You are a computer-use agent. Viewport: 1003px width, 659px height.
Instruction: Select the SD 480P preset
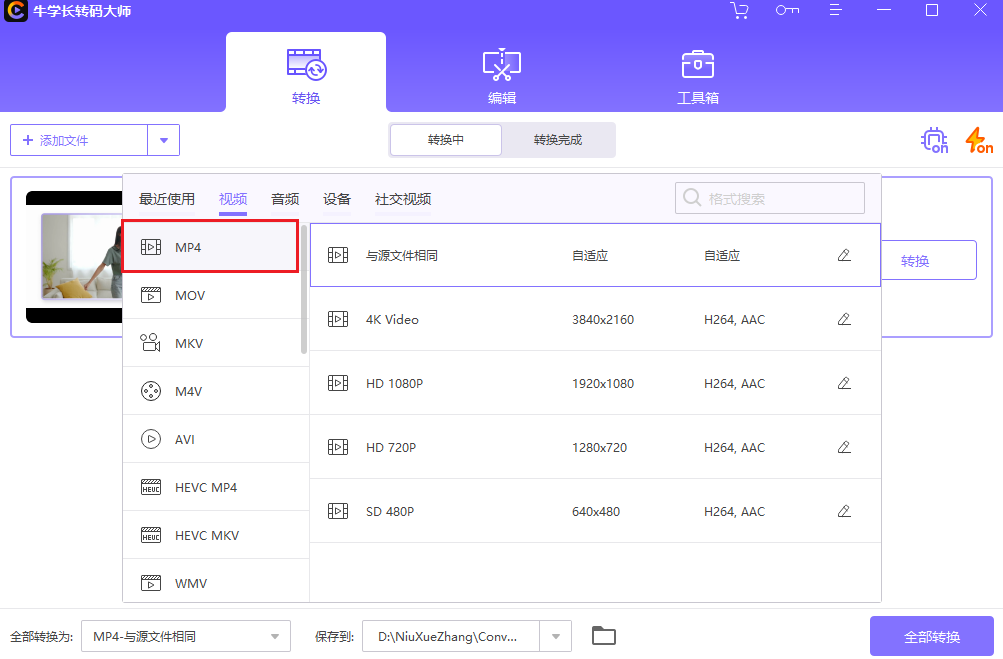(595, 511)
